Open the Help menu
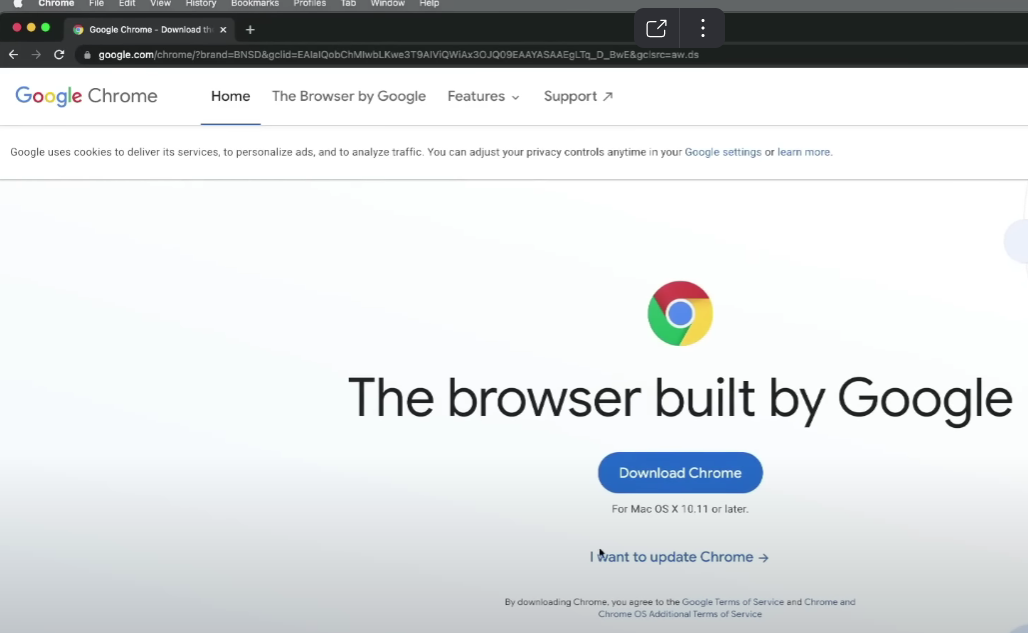1028x633 pixels. [x=429, y=3]
